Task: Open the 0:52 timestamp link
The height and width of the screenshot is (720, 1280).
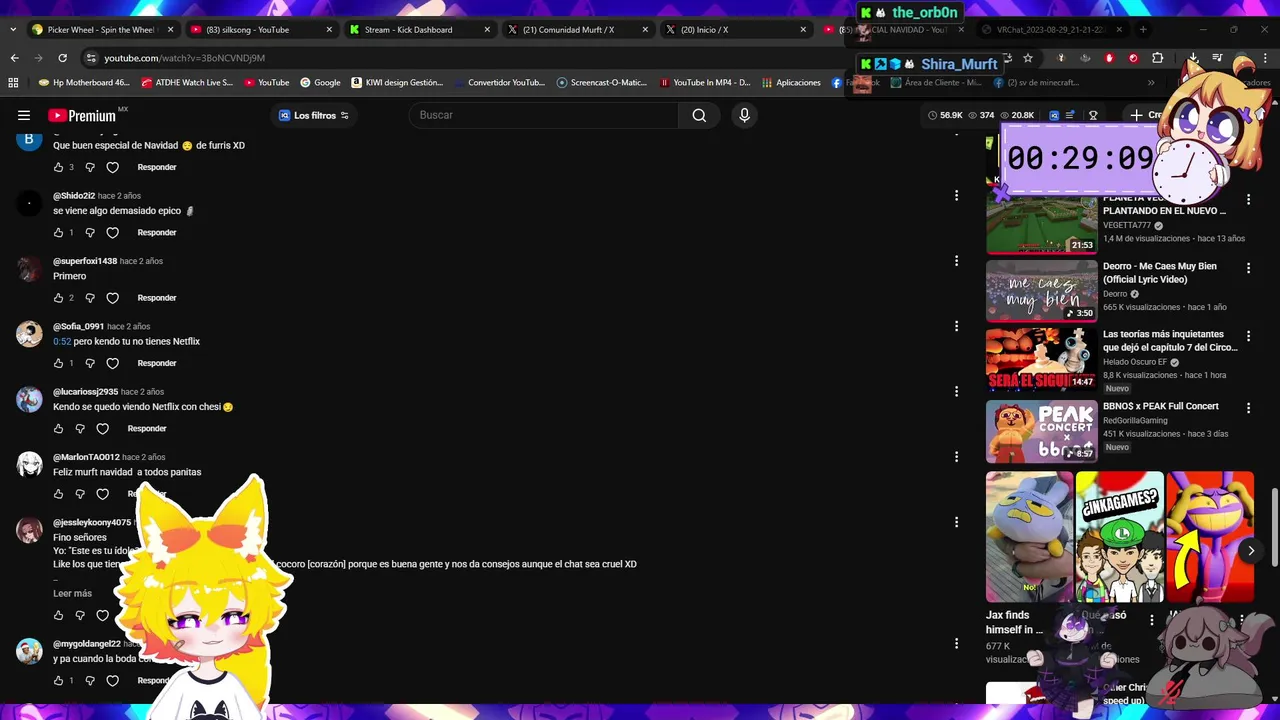Action: [62, 342]
